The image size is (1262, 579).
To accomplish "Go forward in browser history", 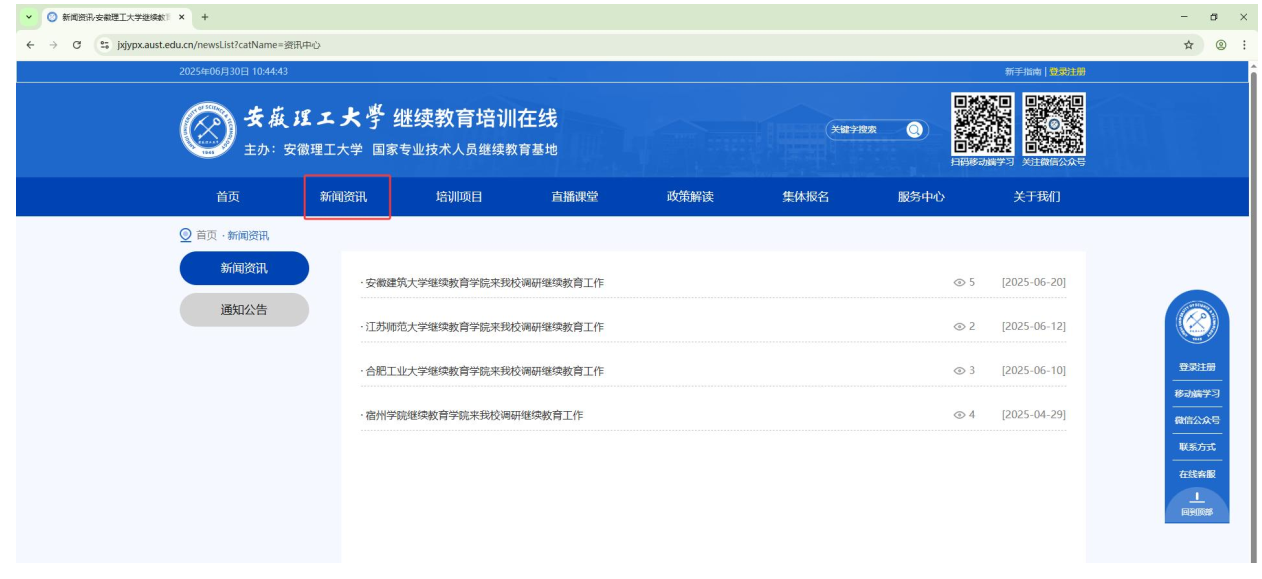I will [x=54, y=45].
